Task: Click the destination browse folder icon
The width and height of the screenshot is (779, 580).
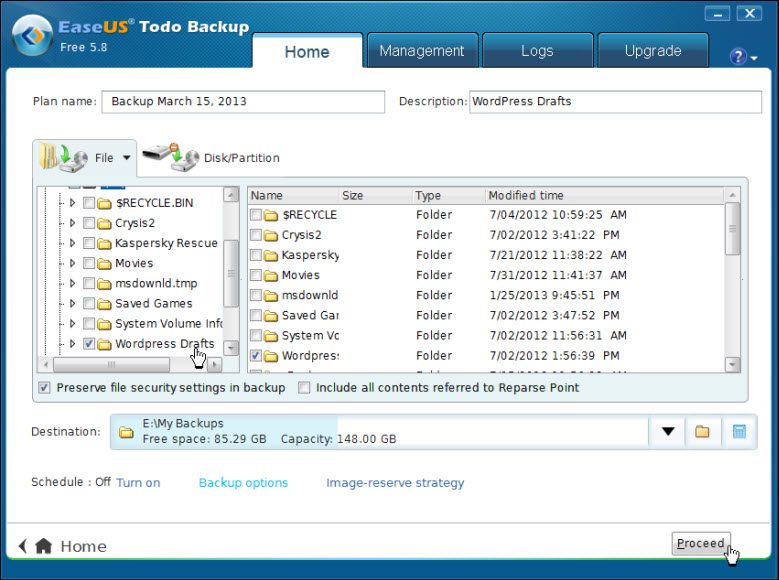Action: (x=702, y=431)
